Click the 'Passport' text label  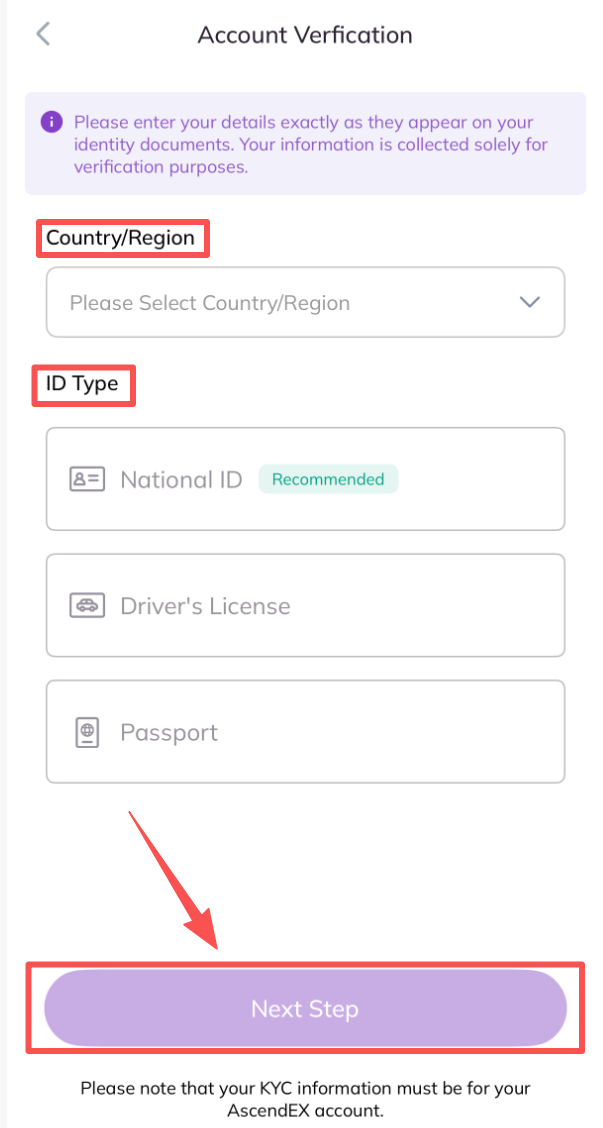click(x=169, y=733)
